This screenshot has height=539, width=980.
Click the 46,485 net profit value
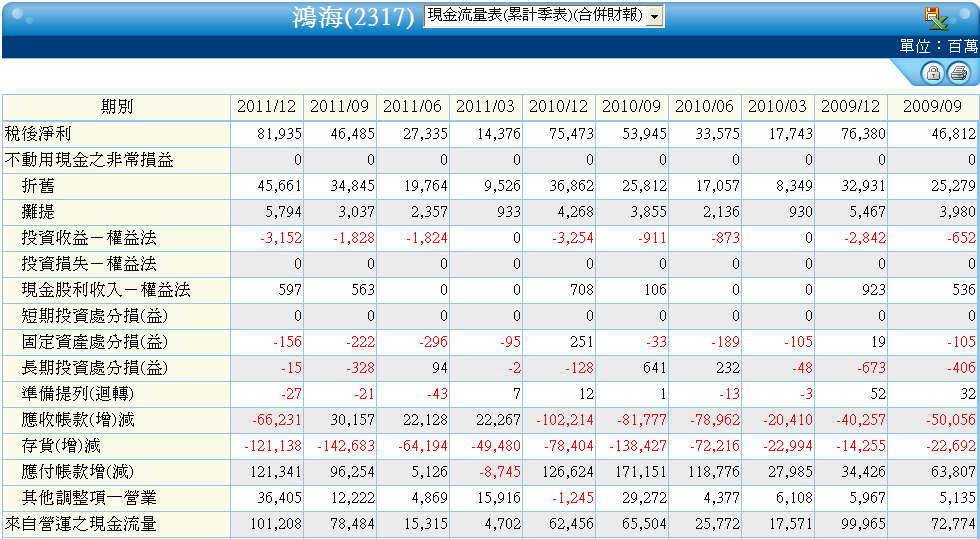352,134
